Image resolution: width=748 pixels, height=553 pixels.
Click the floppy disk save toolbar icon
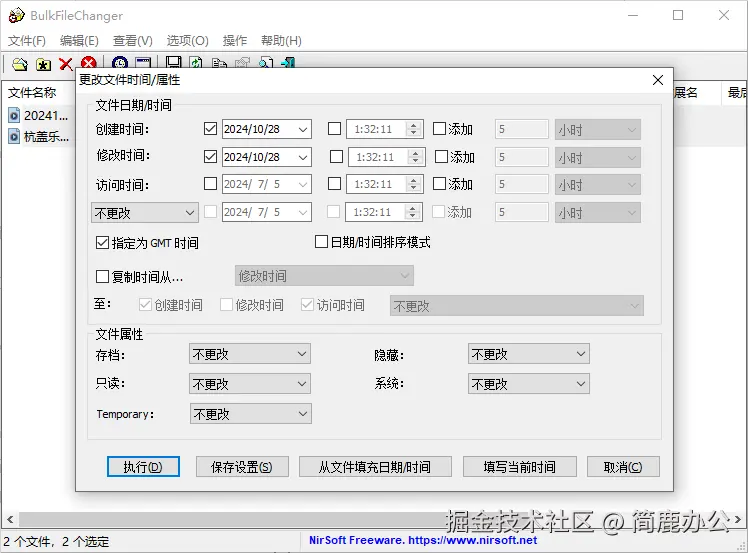coord(173,63)
